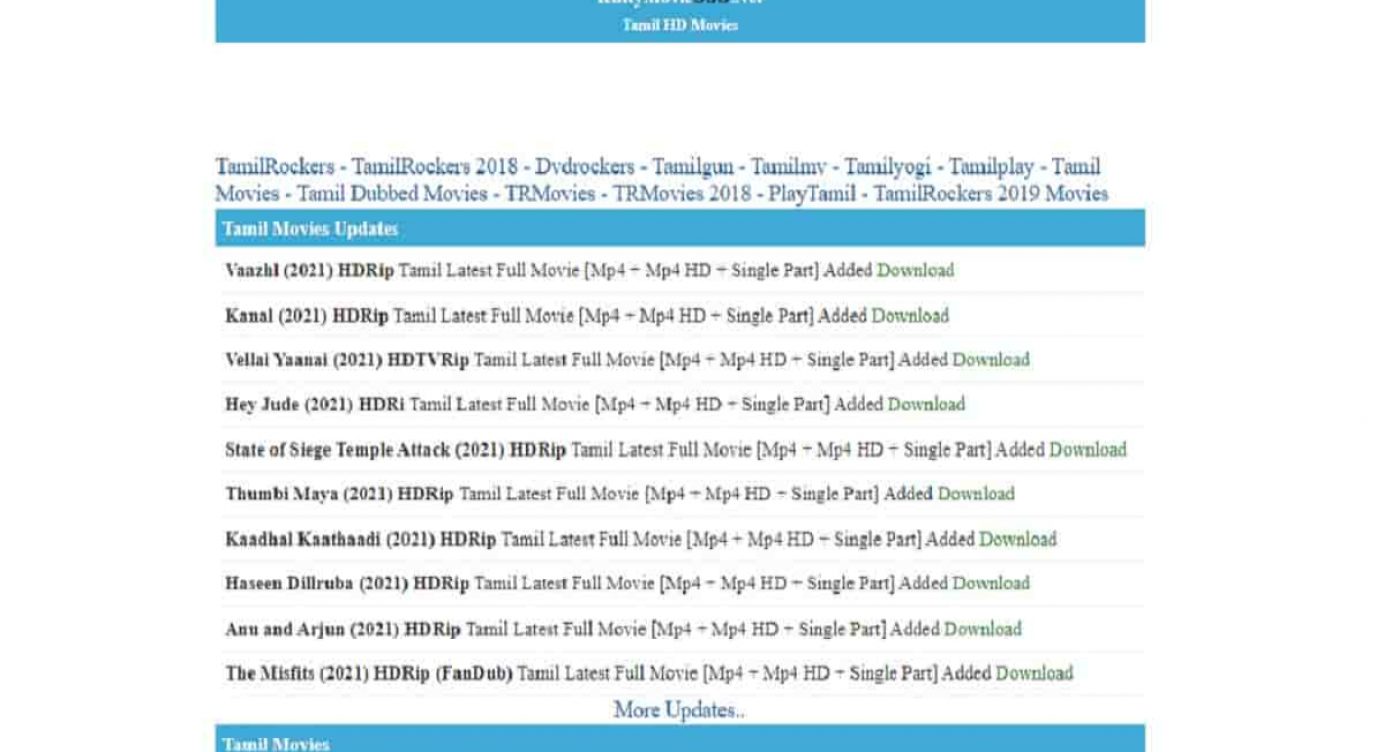Image resolution: width=1384 pixels, height=752 pixels.
Task: Select Vellai Yaanai (2021) HDTVRip title
Action: [347, 360]
